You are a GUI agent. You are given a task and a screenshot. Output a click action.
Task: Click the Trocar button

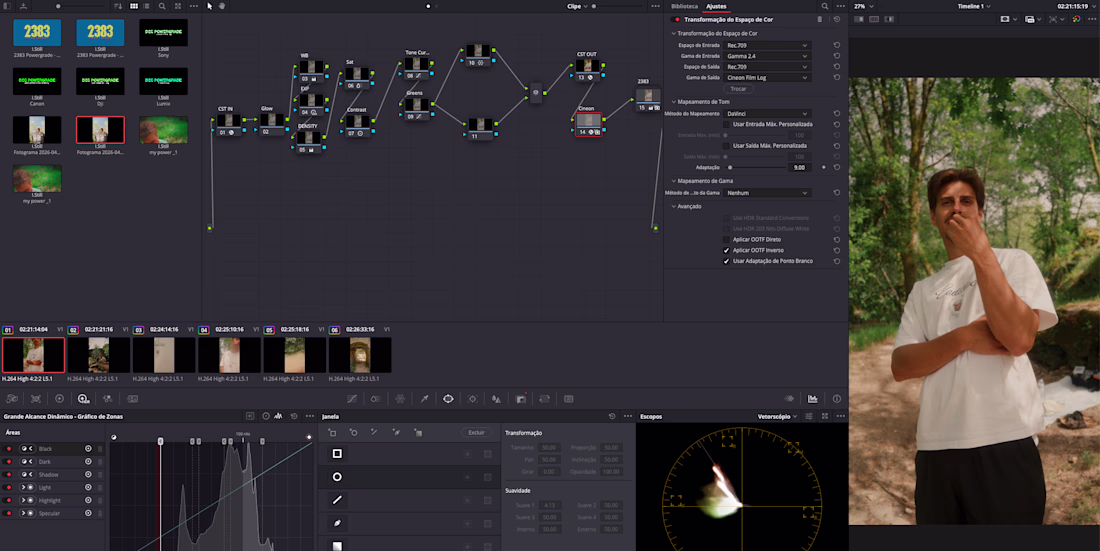point(738,89)
